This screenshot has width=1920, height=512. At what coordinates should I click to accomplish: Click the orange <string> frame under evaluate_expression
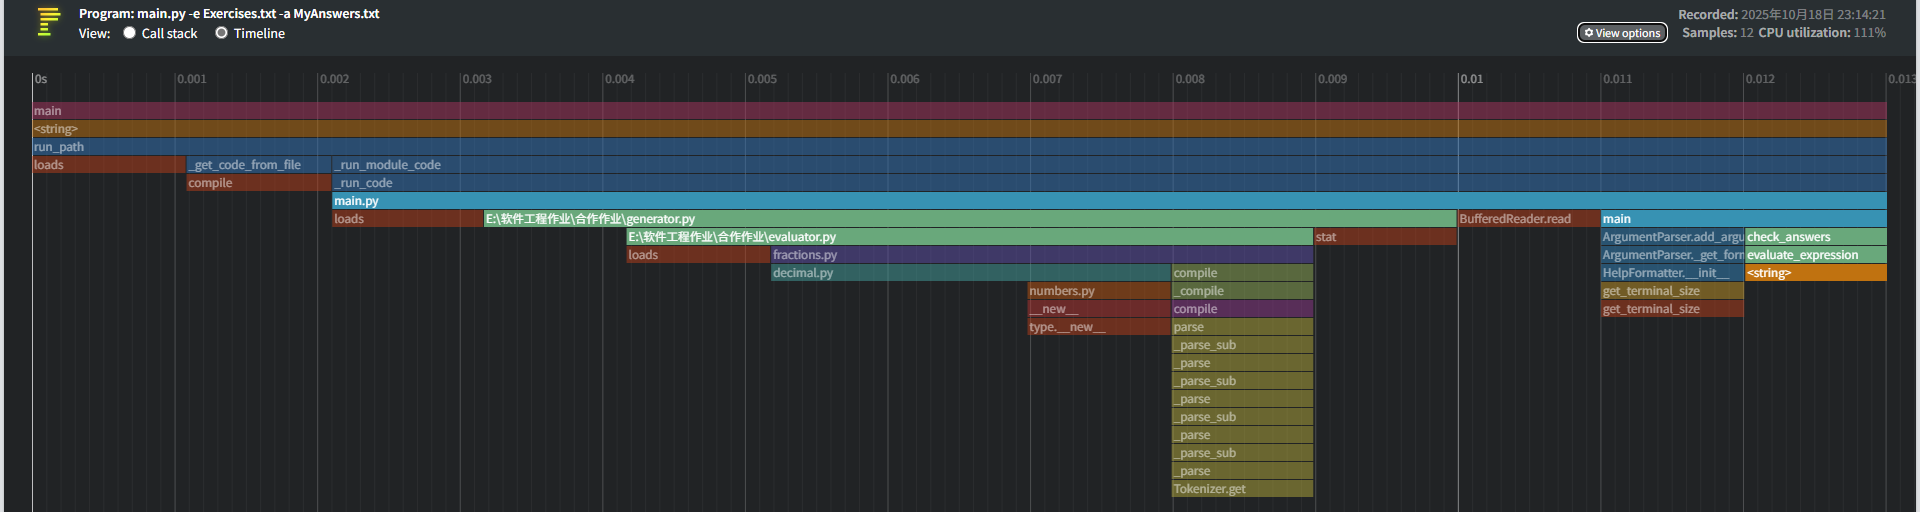click(x=1816, y=273)
